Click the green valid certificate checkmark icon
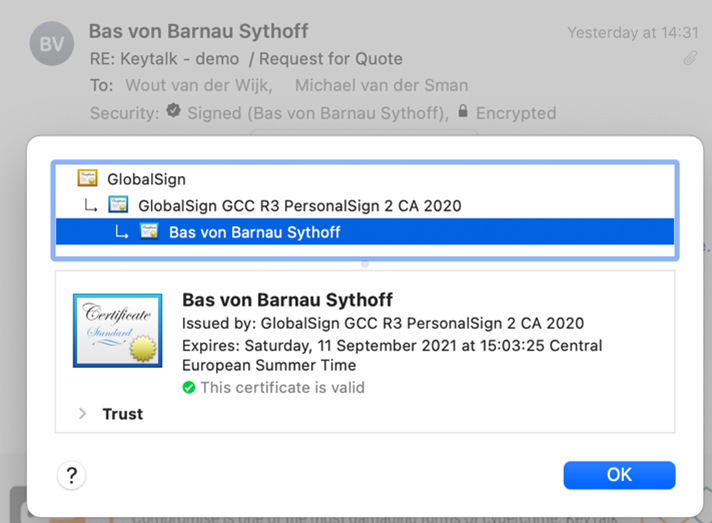Viewport: 712px width, 523px height. coord(189,387)
